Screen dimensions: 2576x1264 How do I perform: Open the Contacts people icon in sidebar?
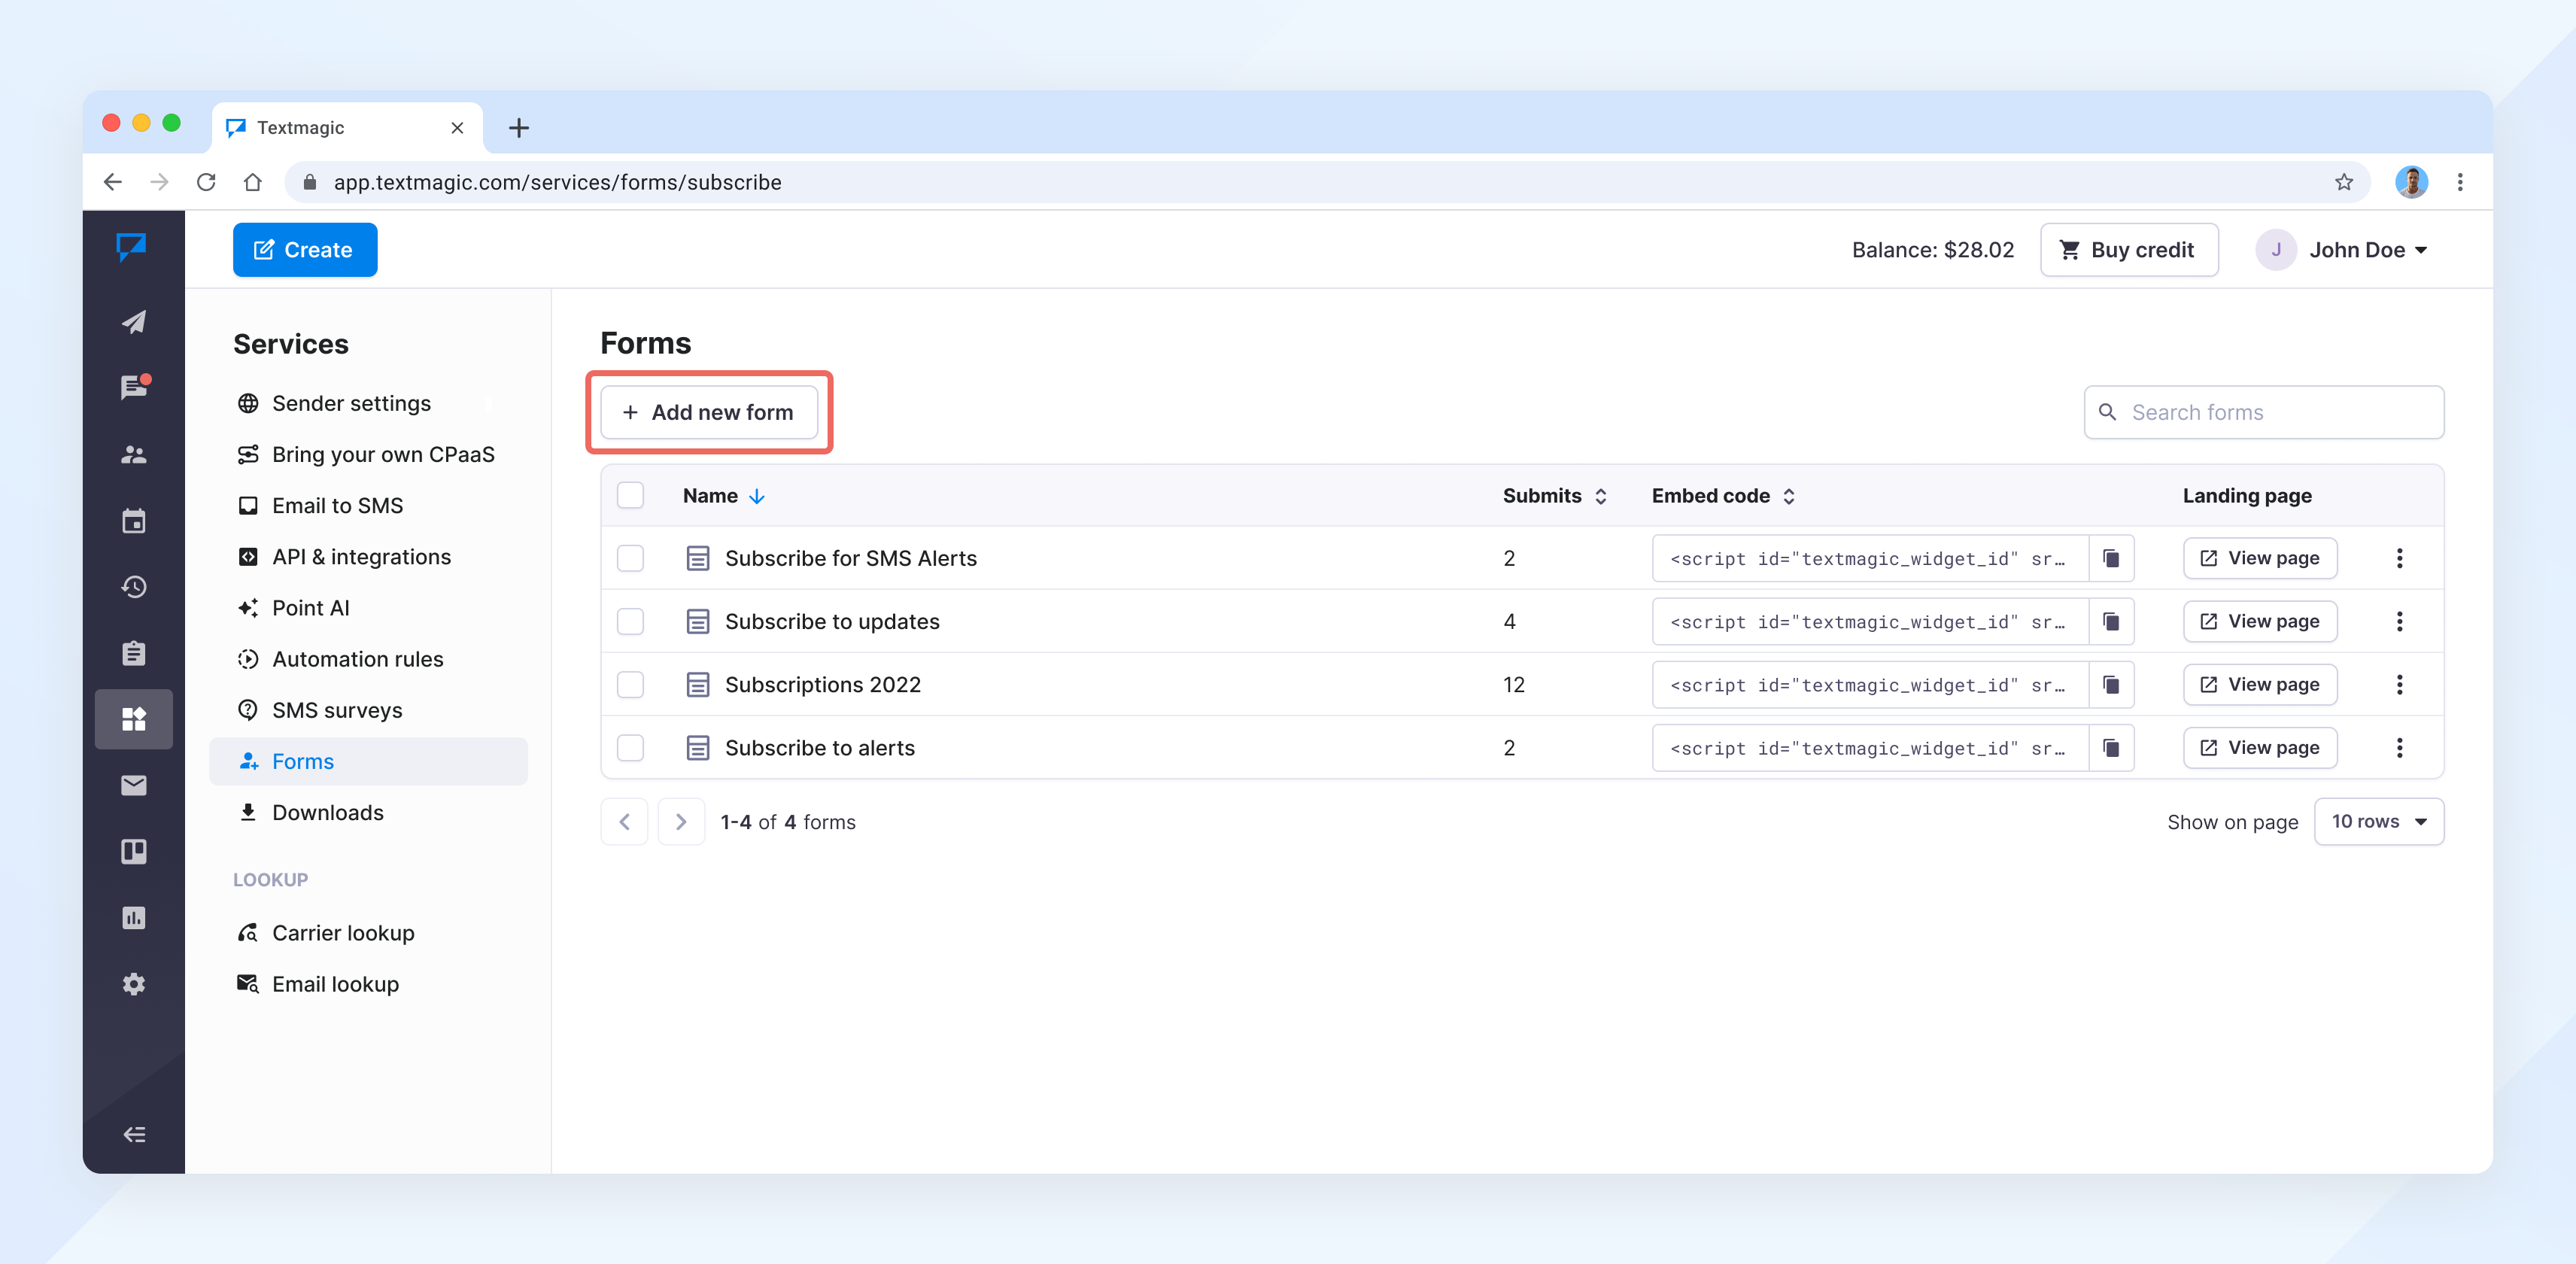[x=134, y=455]
